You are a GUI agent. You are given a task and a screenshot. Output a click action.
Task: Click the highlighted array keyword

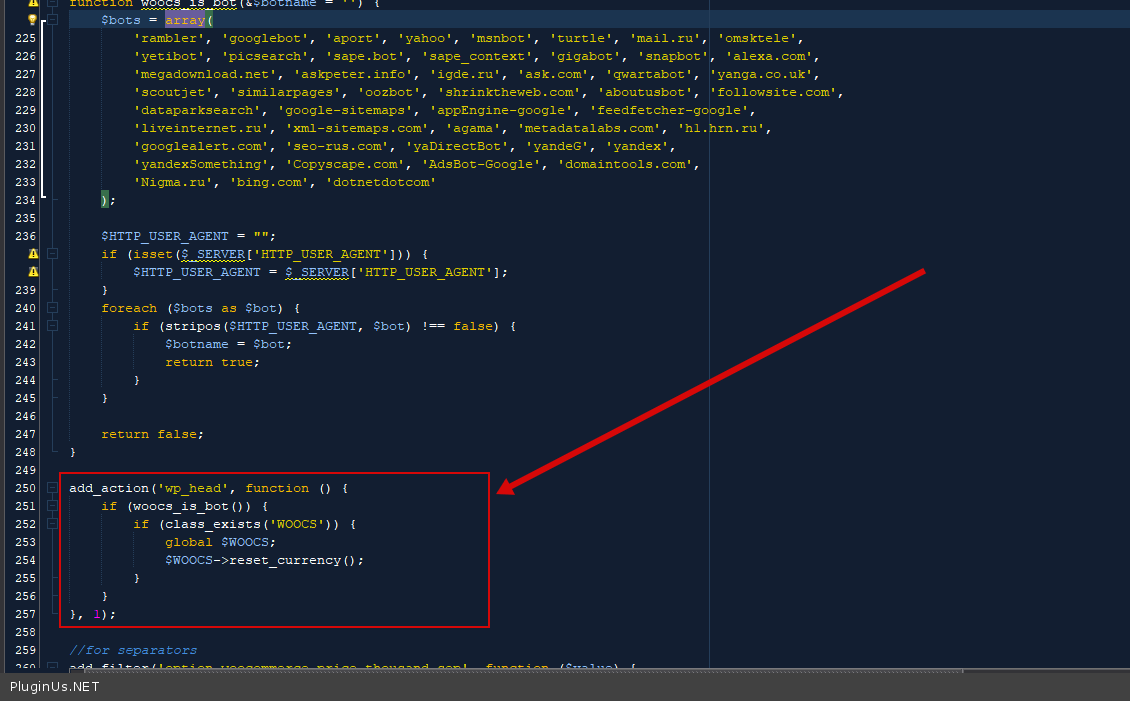pyautogui.click(x=185, y=20)
